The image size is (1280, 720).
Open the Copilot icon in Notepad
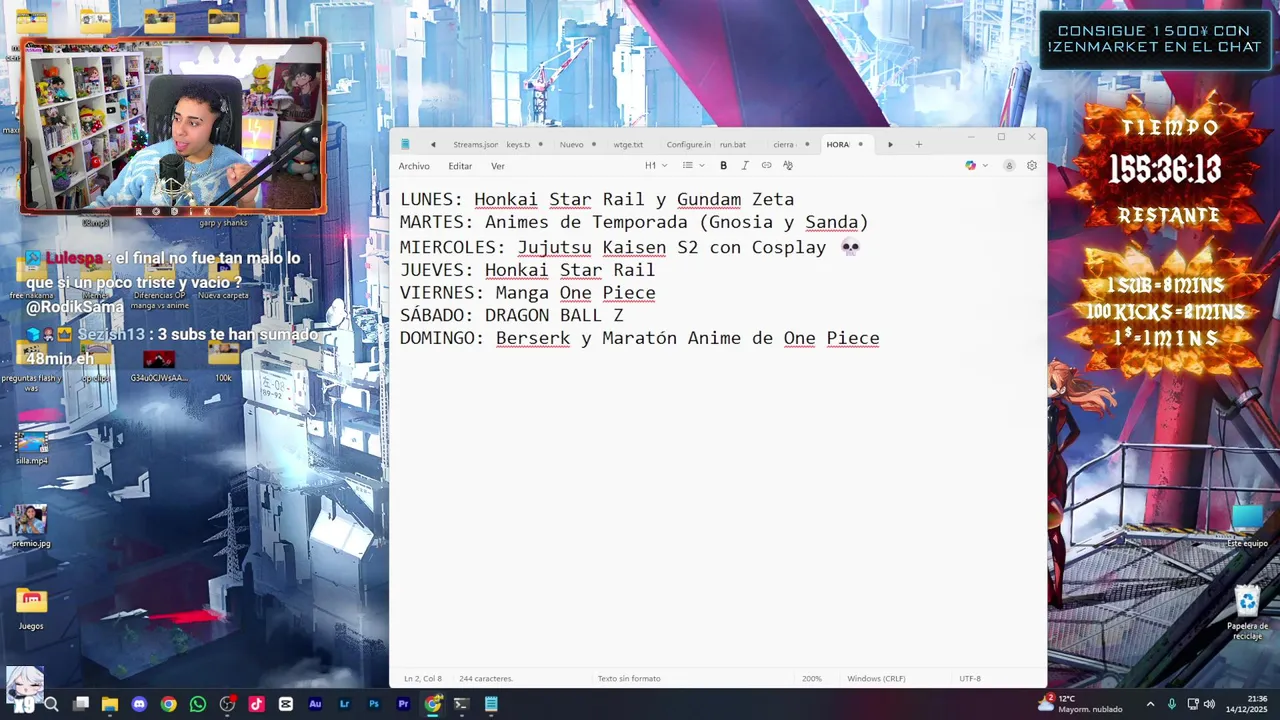pos(970,166)
